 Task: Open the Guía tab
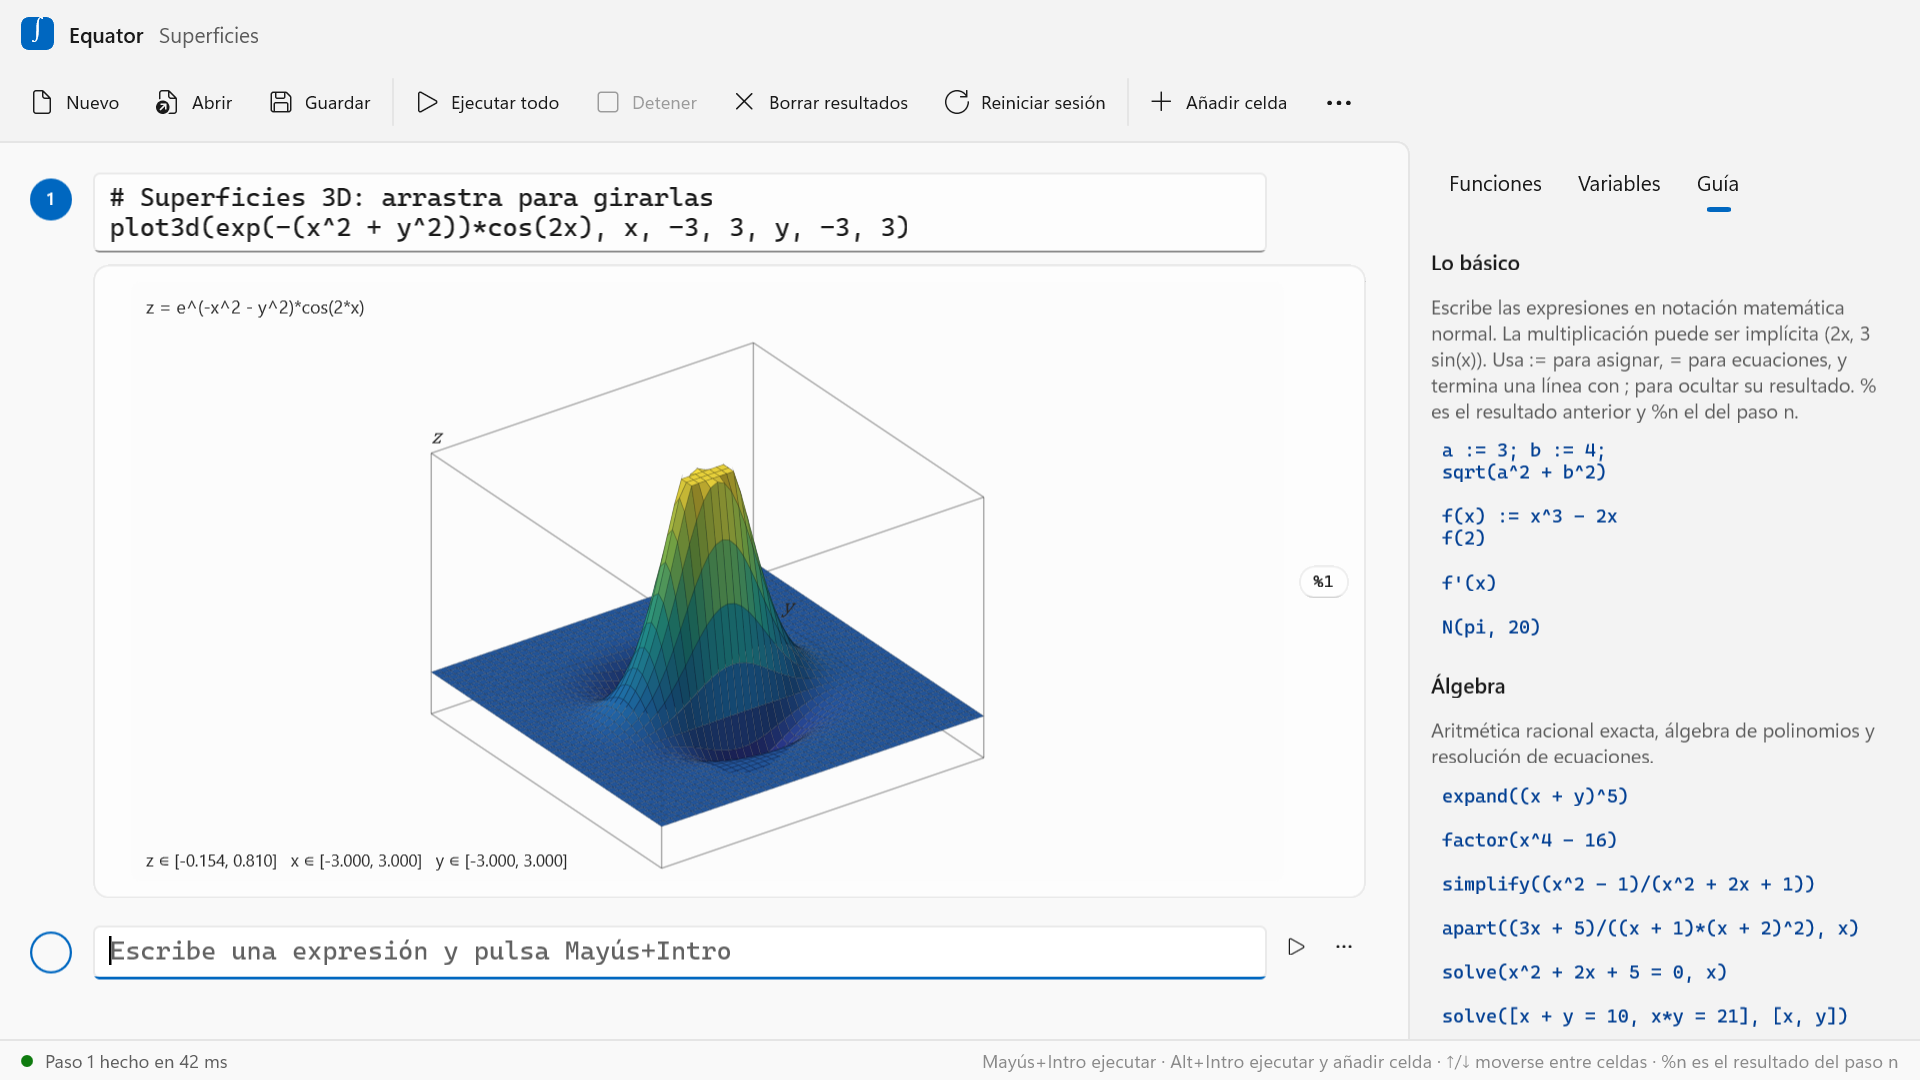coord(1718,184)
